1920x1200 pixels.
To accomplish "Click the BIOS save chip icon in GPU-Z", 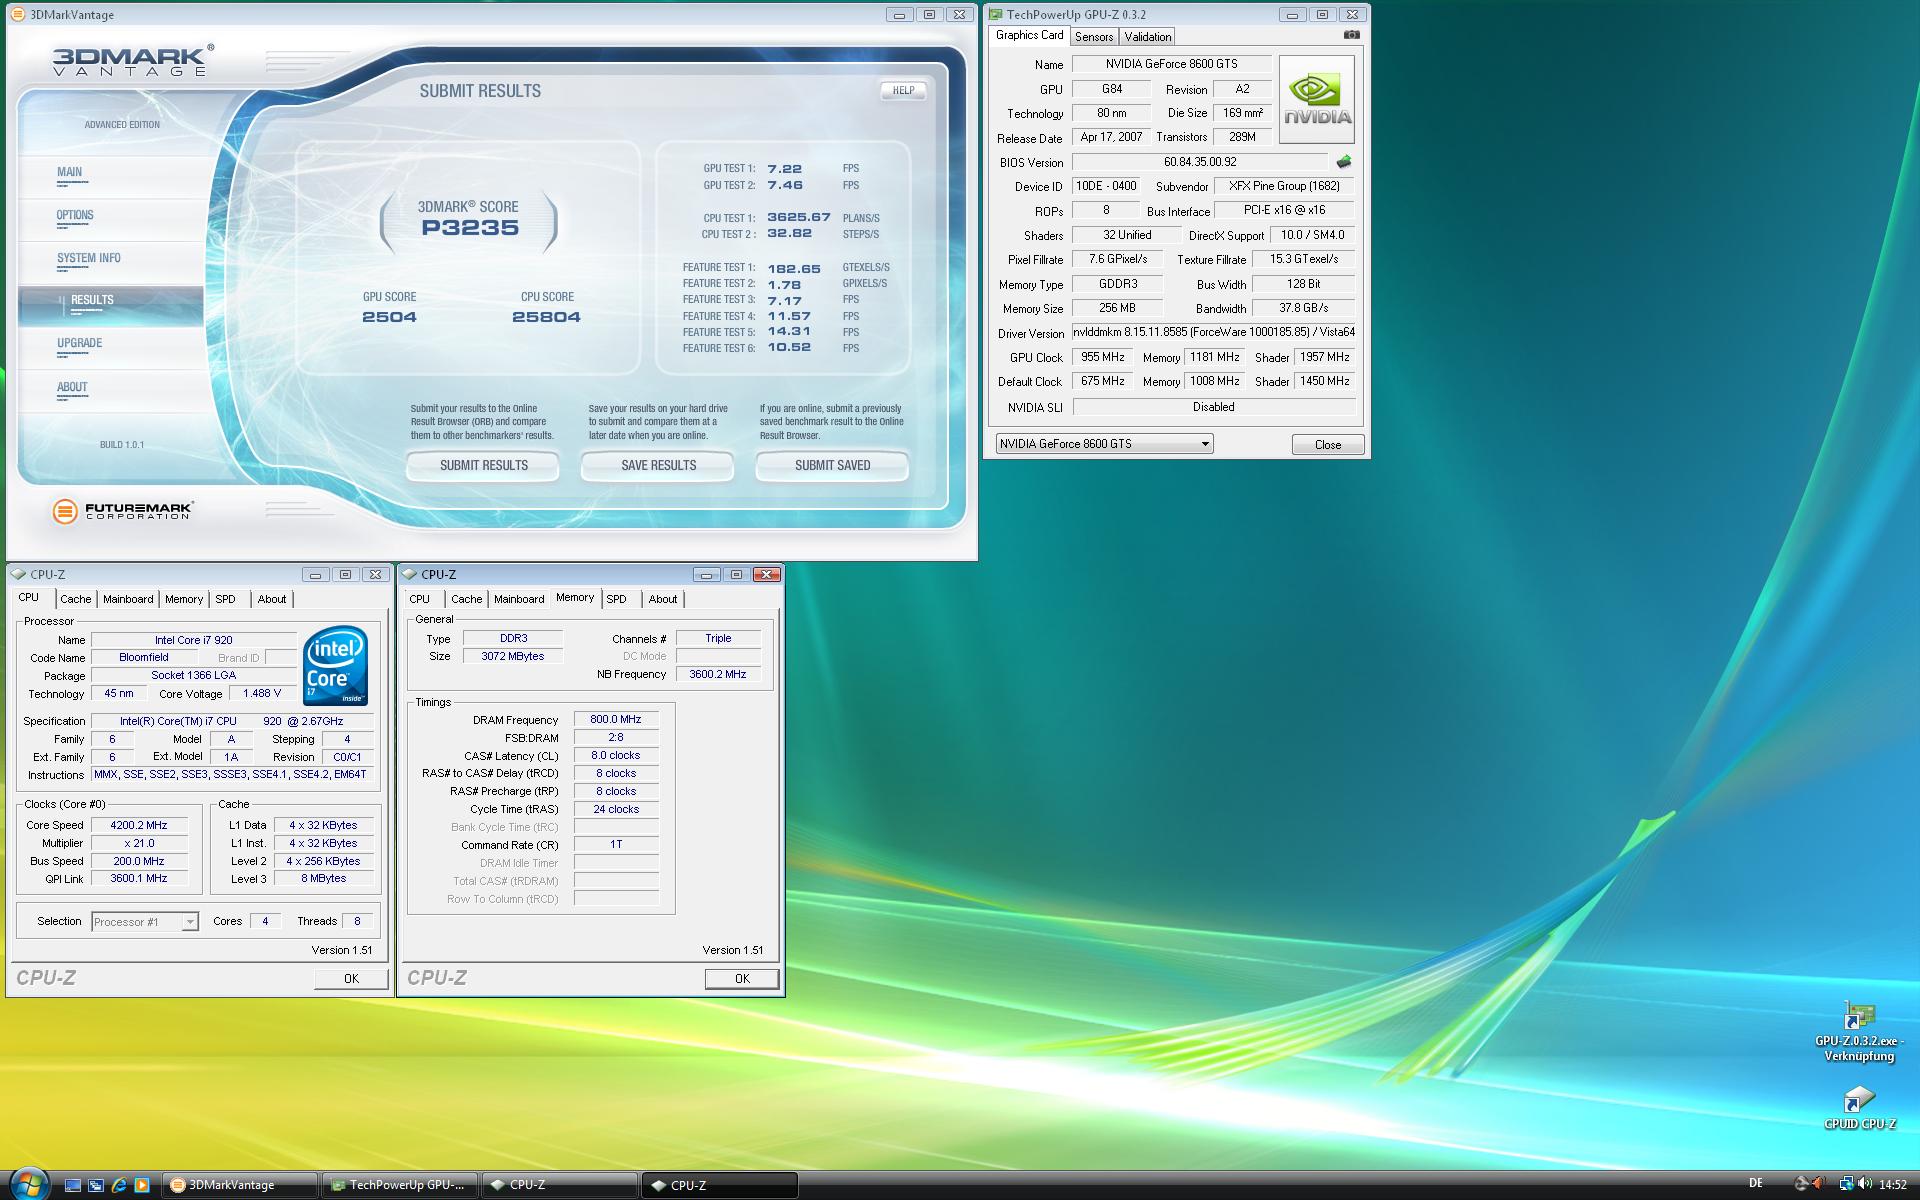I will pyautogui.click(x=1343, y=162).
